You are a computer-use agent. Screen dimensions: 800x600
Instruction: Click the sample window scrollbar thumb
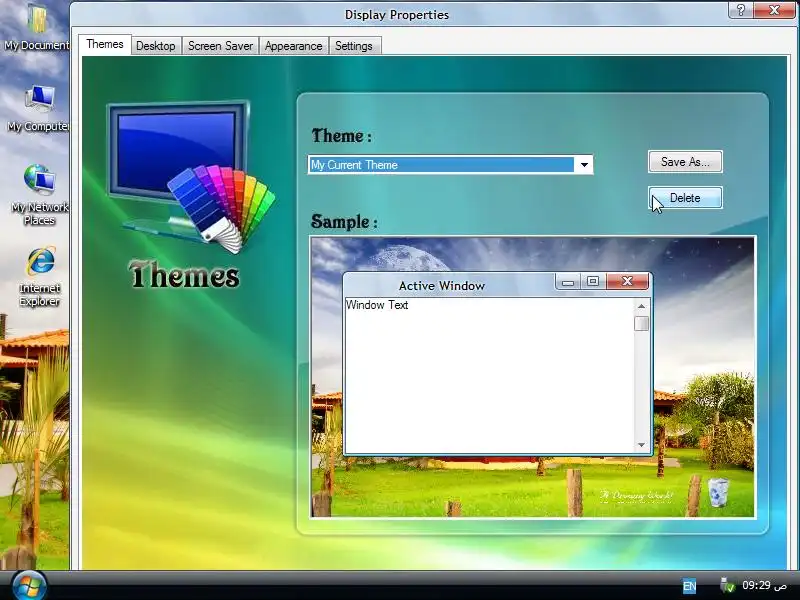coord(641,323)
